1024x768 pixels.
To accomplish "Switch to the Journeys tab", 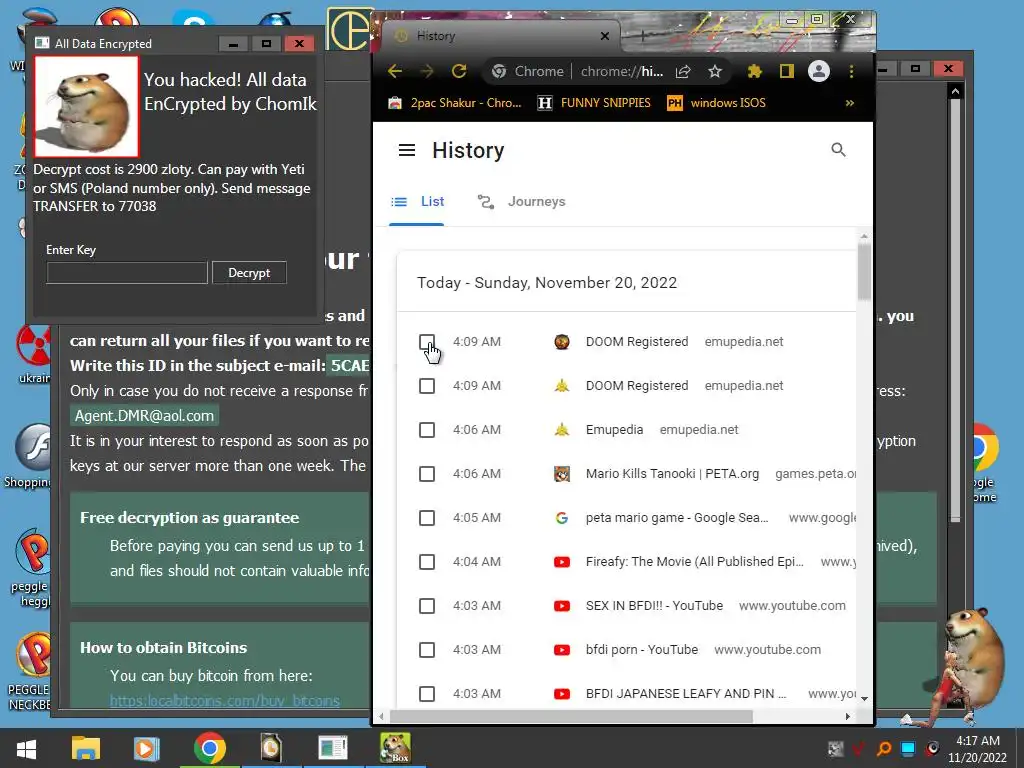I will tap(521, 202).
